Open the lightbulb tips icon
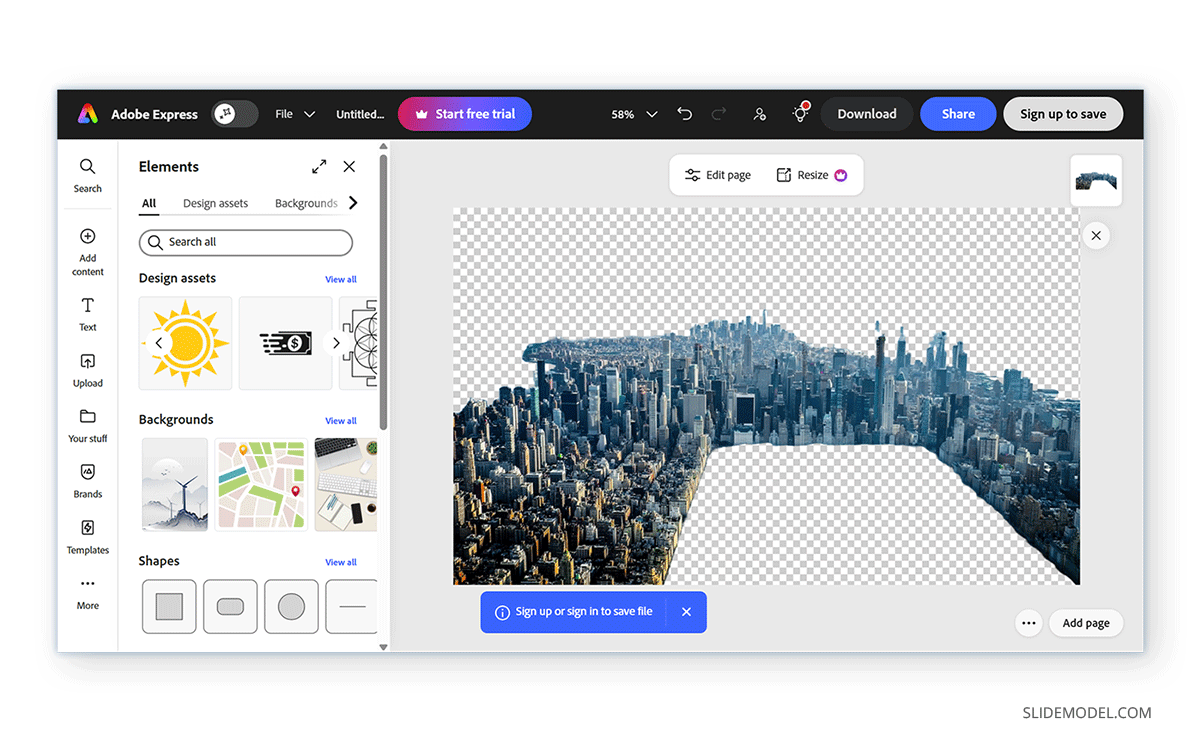The image size is (1200, 743). click(x=800, y=114)
